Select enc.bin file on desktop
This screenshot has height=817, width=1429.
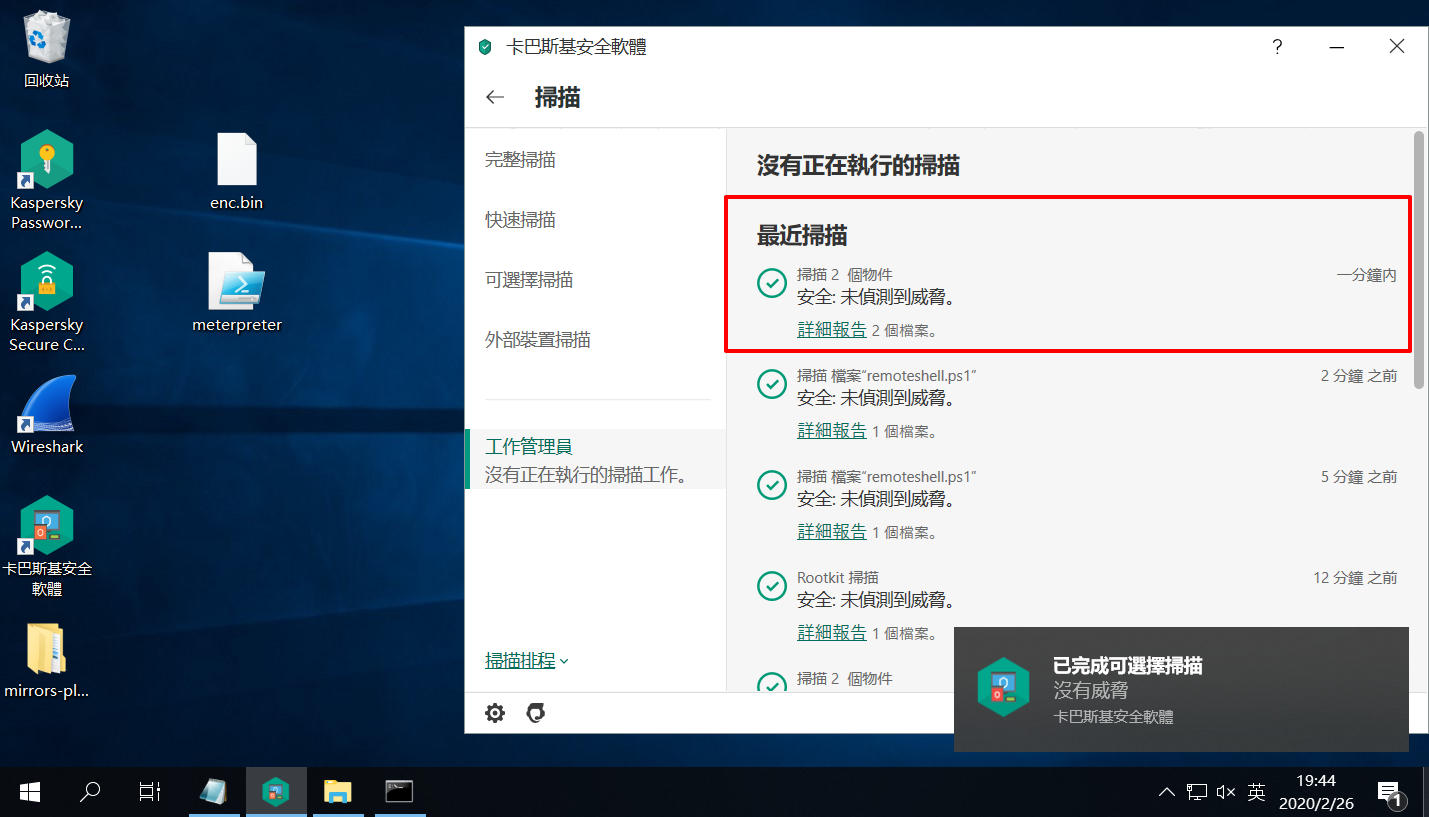pos(237,172)
